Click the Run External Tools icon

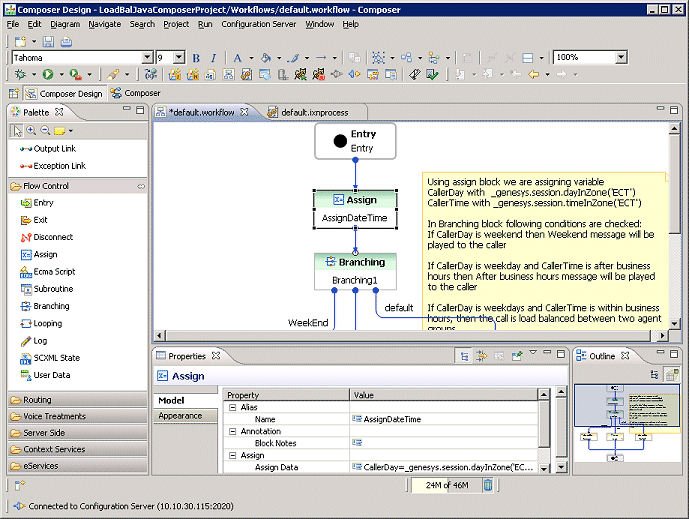pyautogui.click(x=76, y=74)
